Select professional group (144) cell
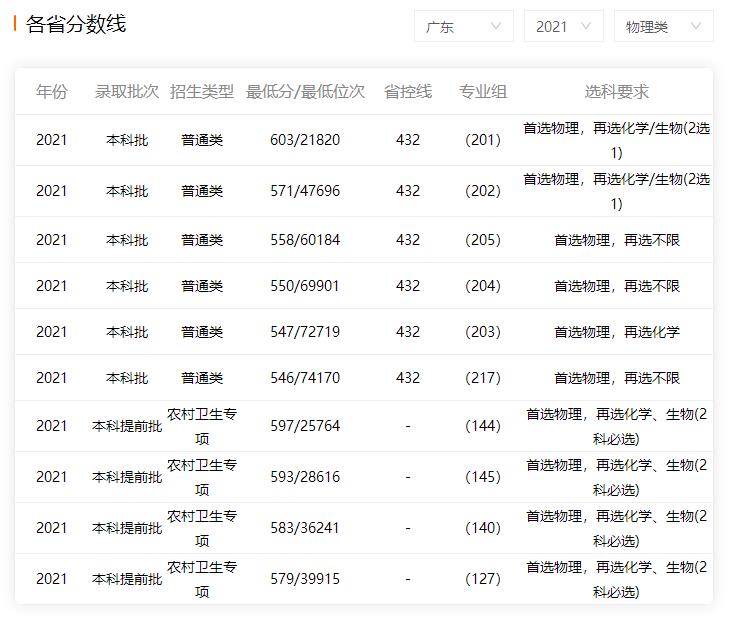Image resolution: width=743 pixels, height=619 pixels. tap(483, 426)
